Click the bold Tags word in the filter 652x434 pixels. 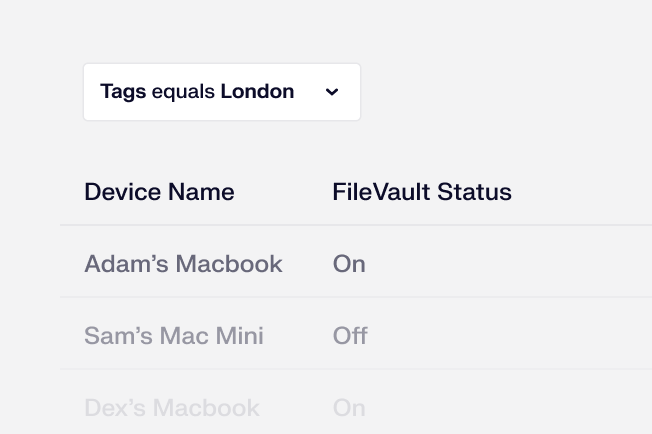pos(123,92)
